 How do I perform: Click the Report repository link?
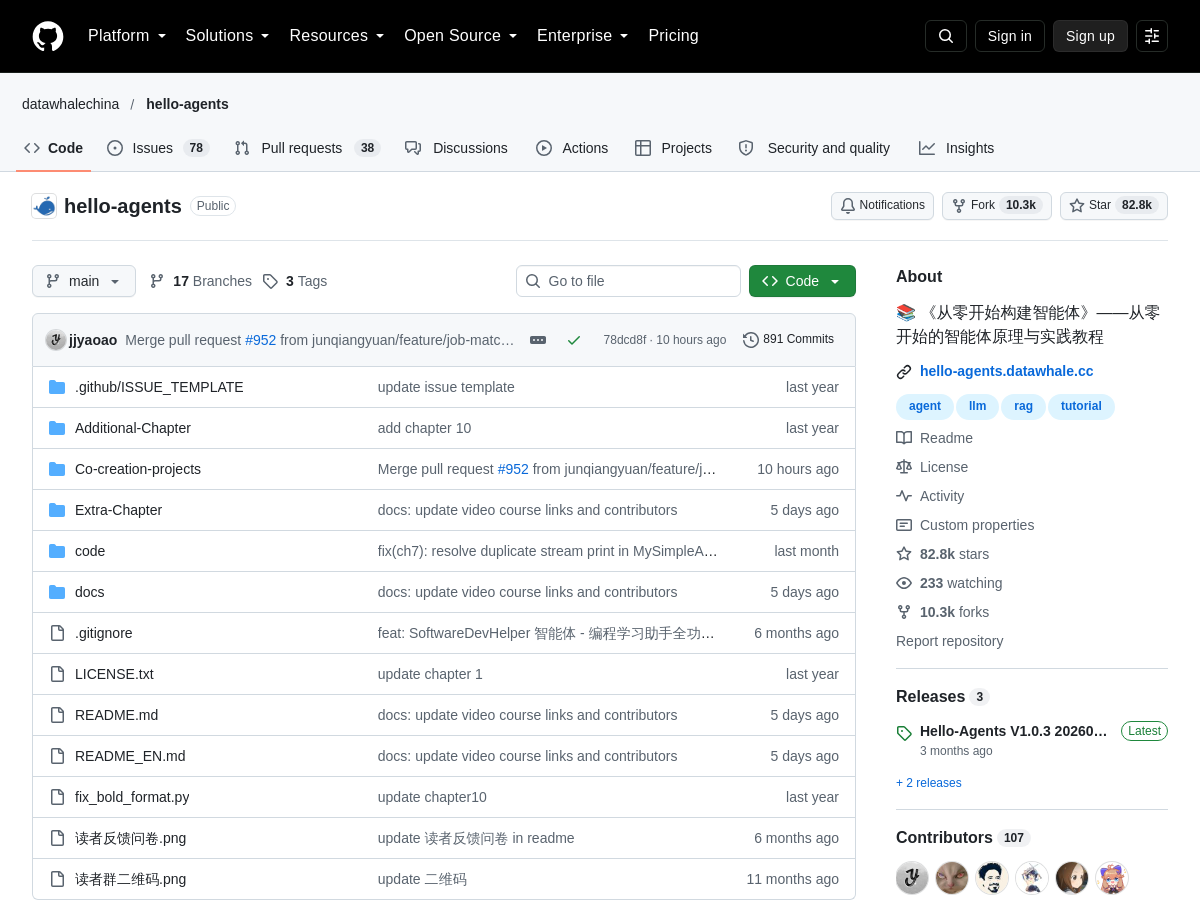(x=949, y=641)
